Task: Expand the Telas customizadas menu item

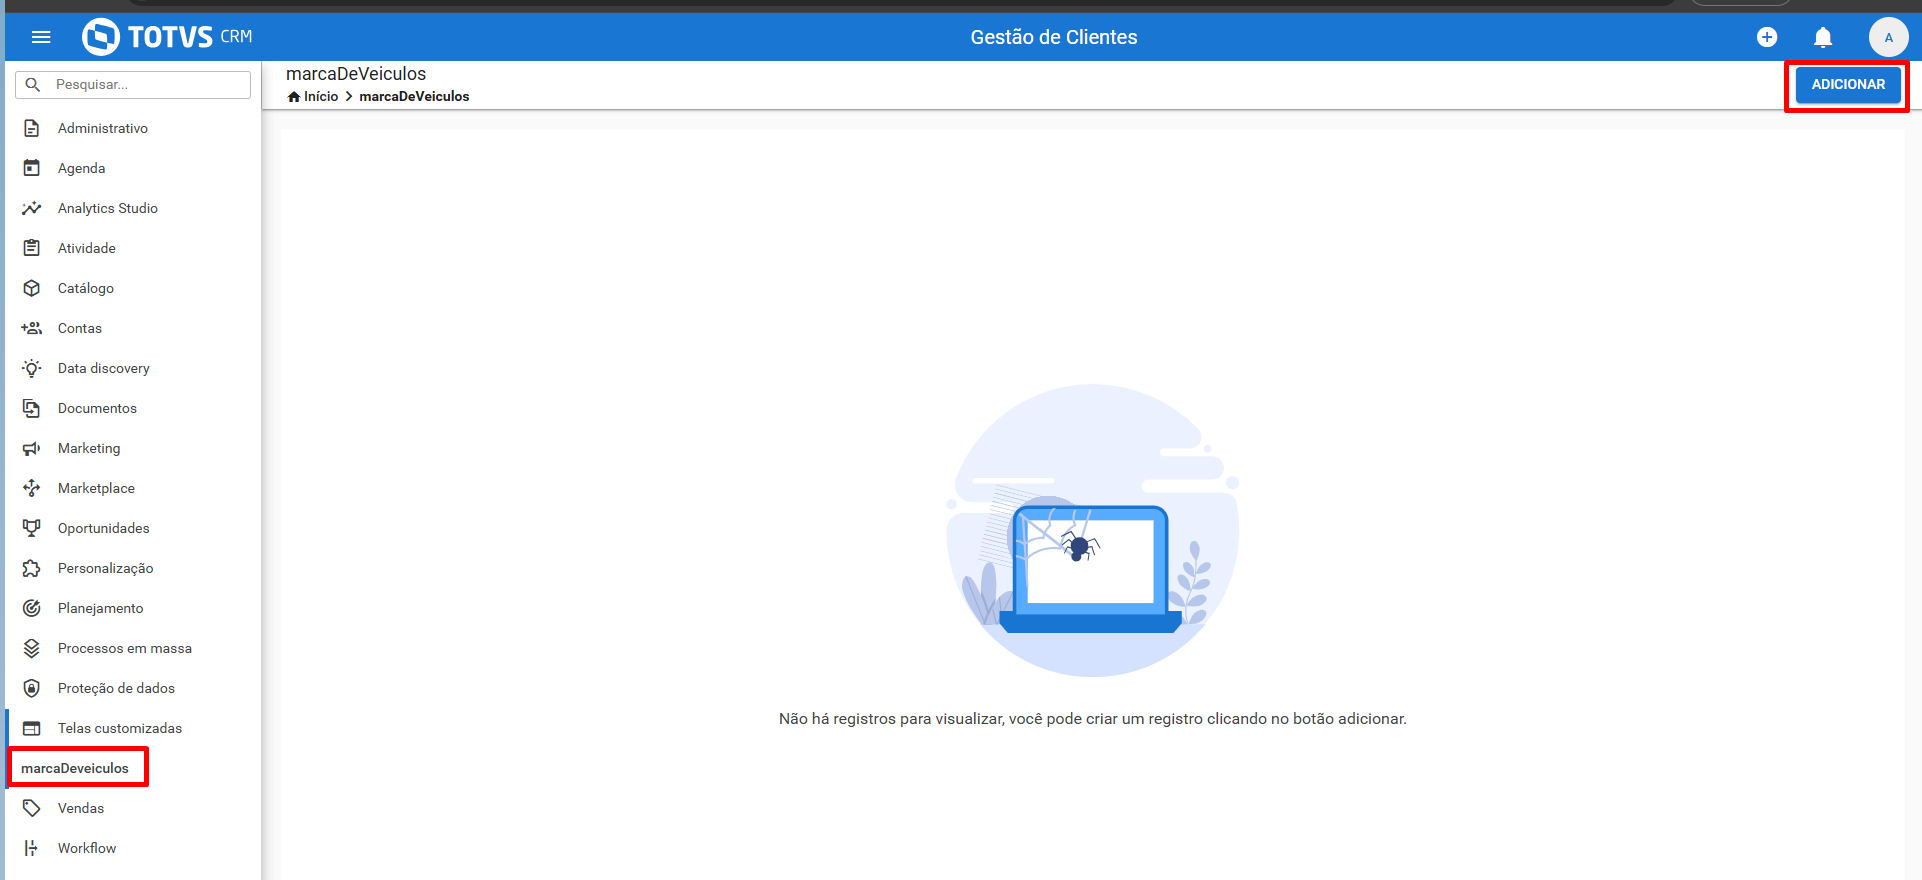Action: click(x=133, y=728)
